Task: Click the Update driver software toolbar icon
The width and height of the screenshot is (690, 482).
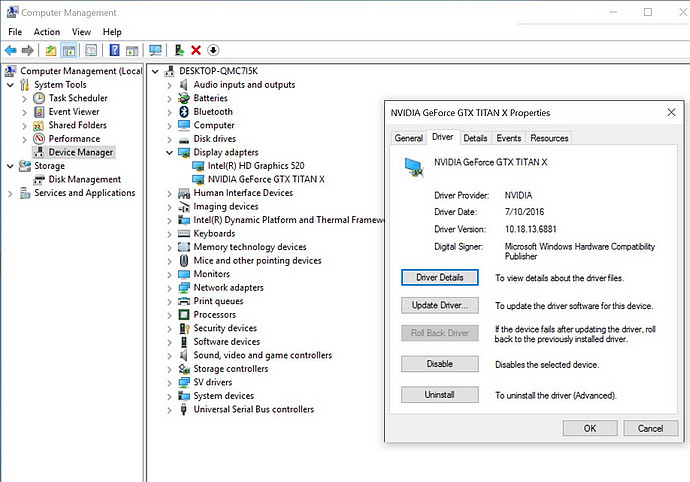Action: 179,51
